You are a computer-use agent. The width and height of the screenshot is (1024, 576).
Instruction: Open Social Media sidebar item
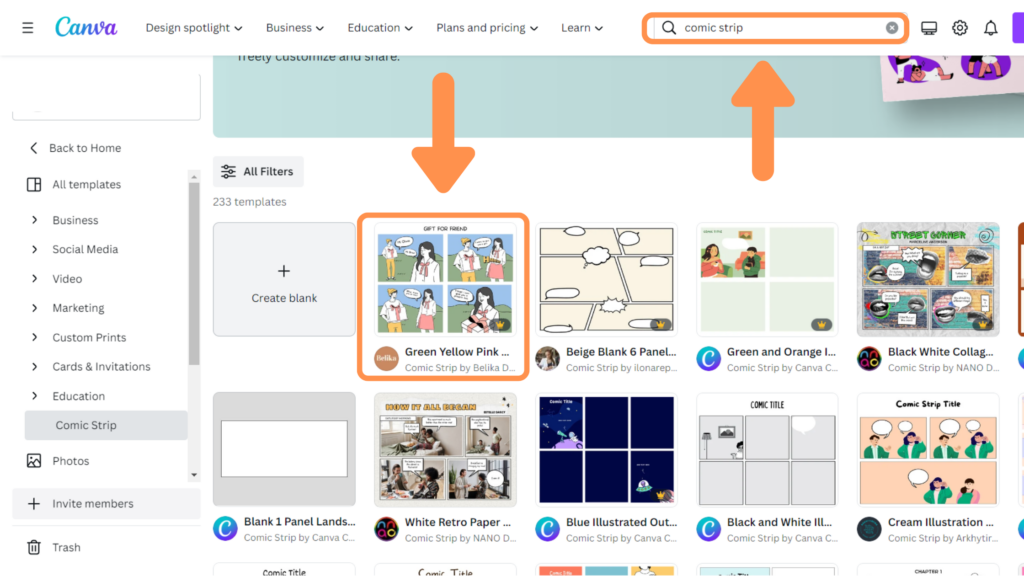(x=85, y=249)
